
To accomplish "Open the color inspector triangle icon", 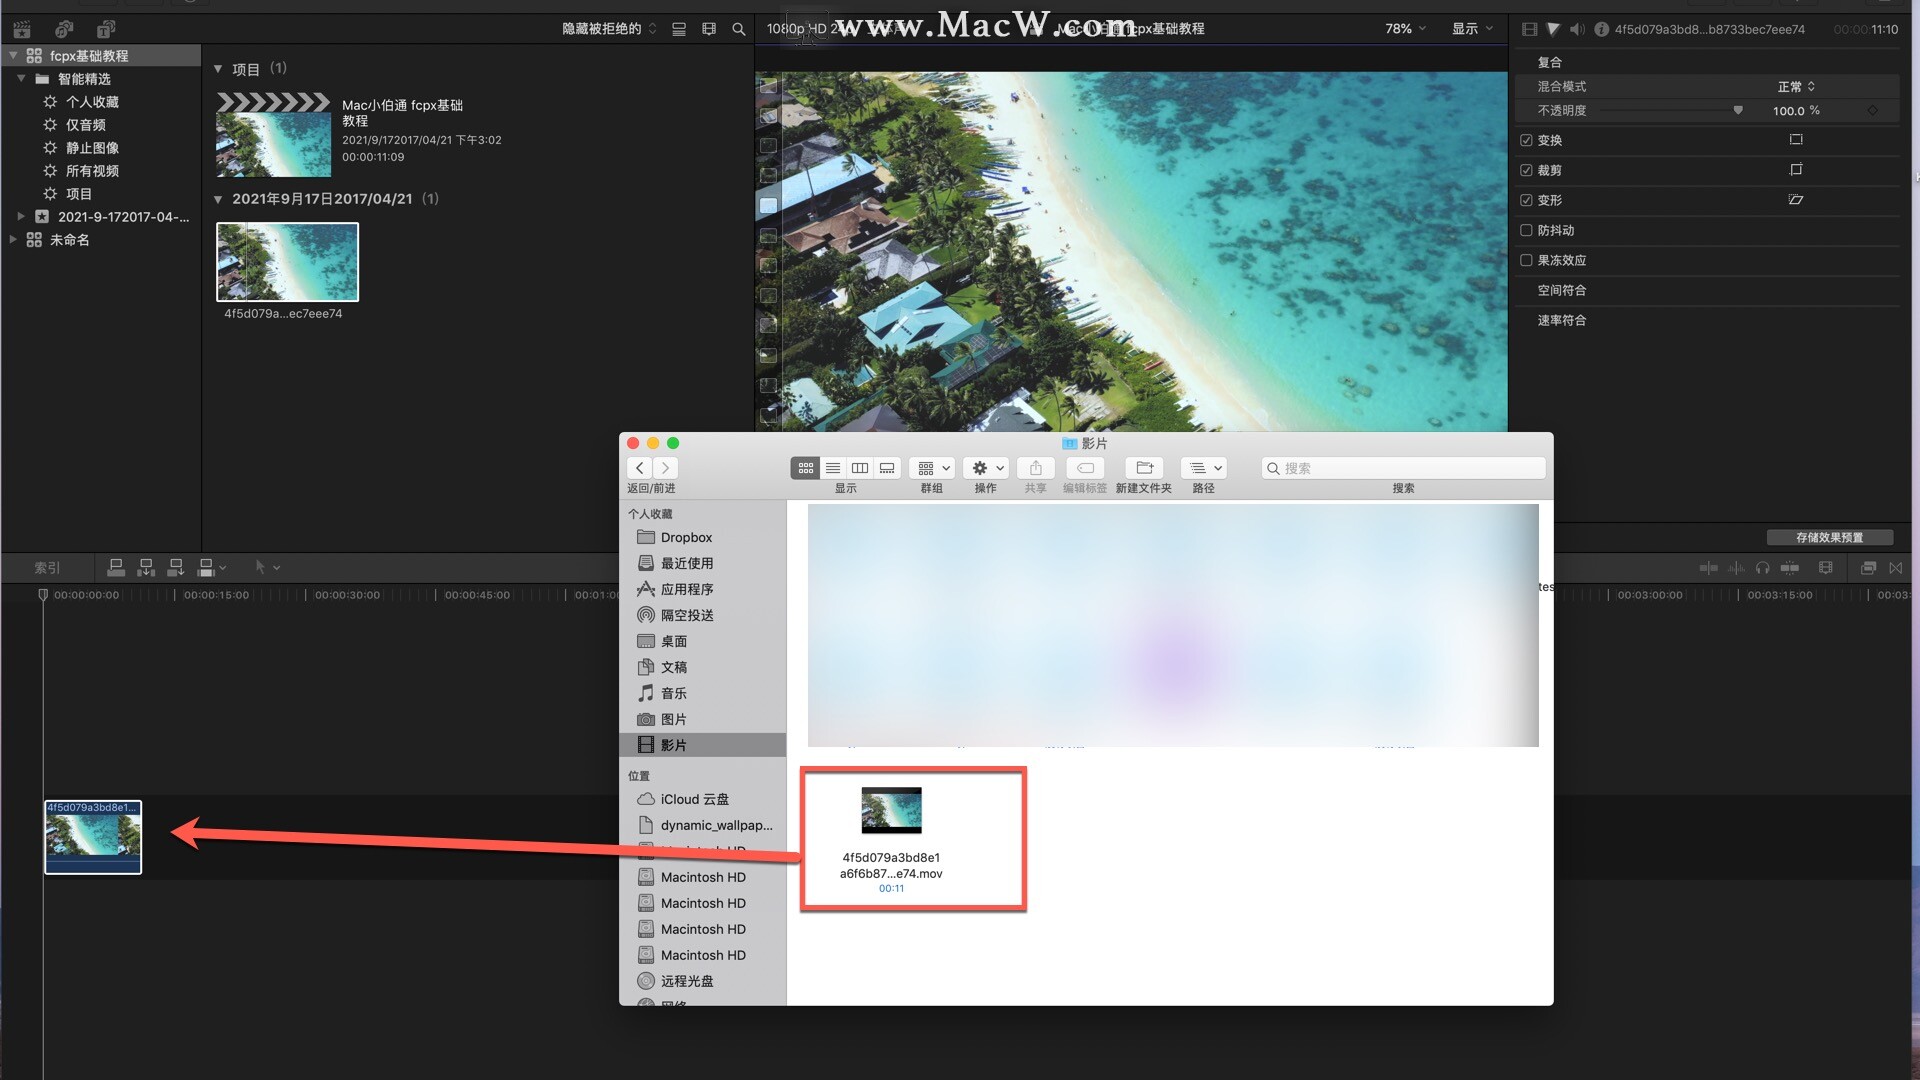I will coord(1553,29).
